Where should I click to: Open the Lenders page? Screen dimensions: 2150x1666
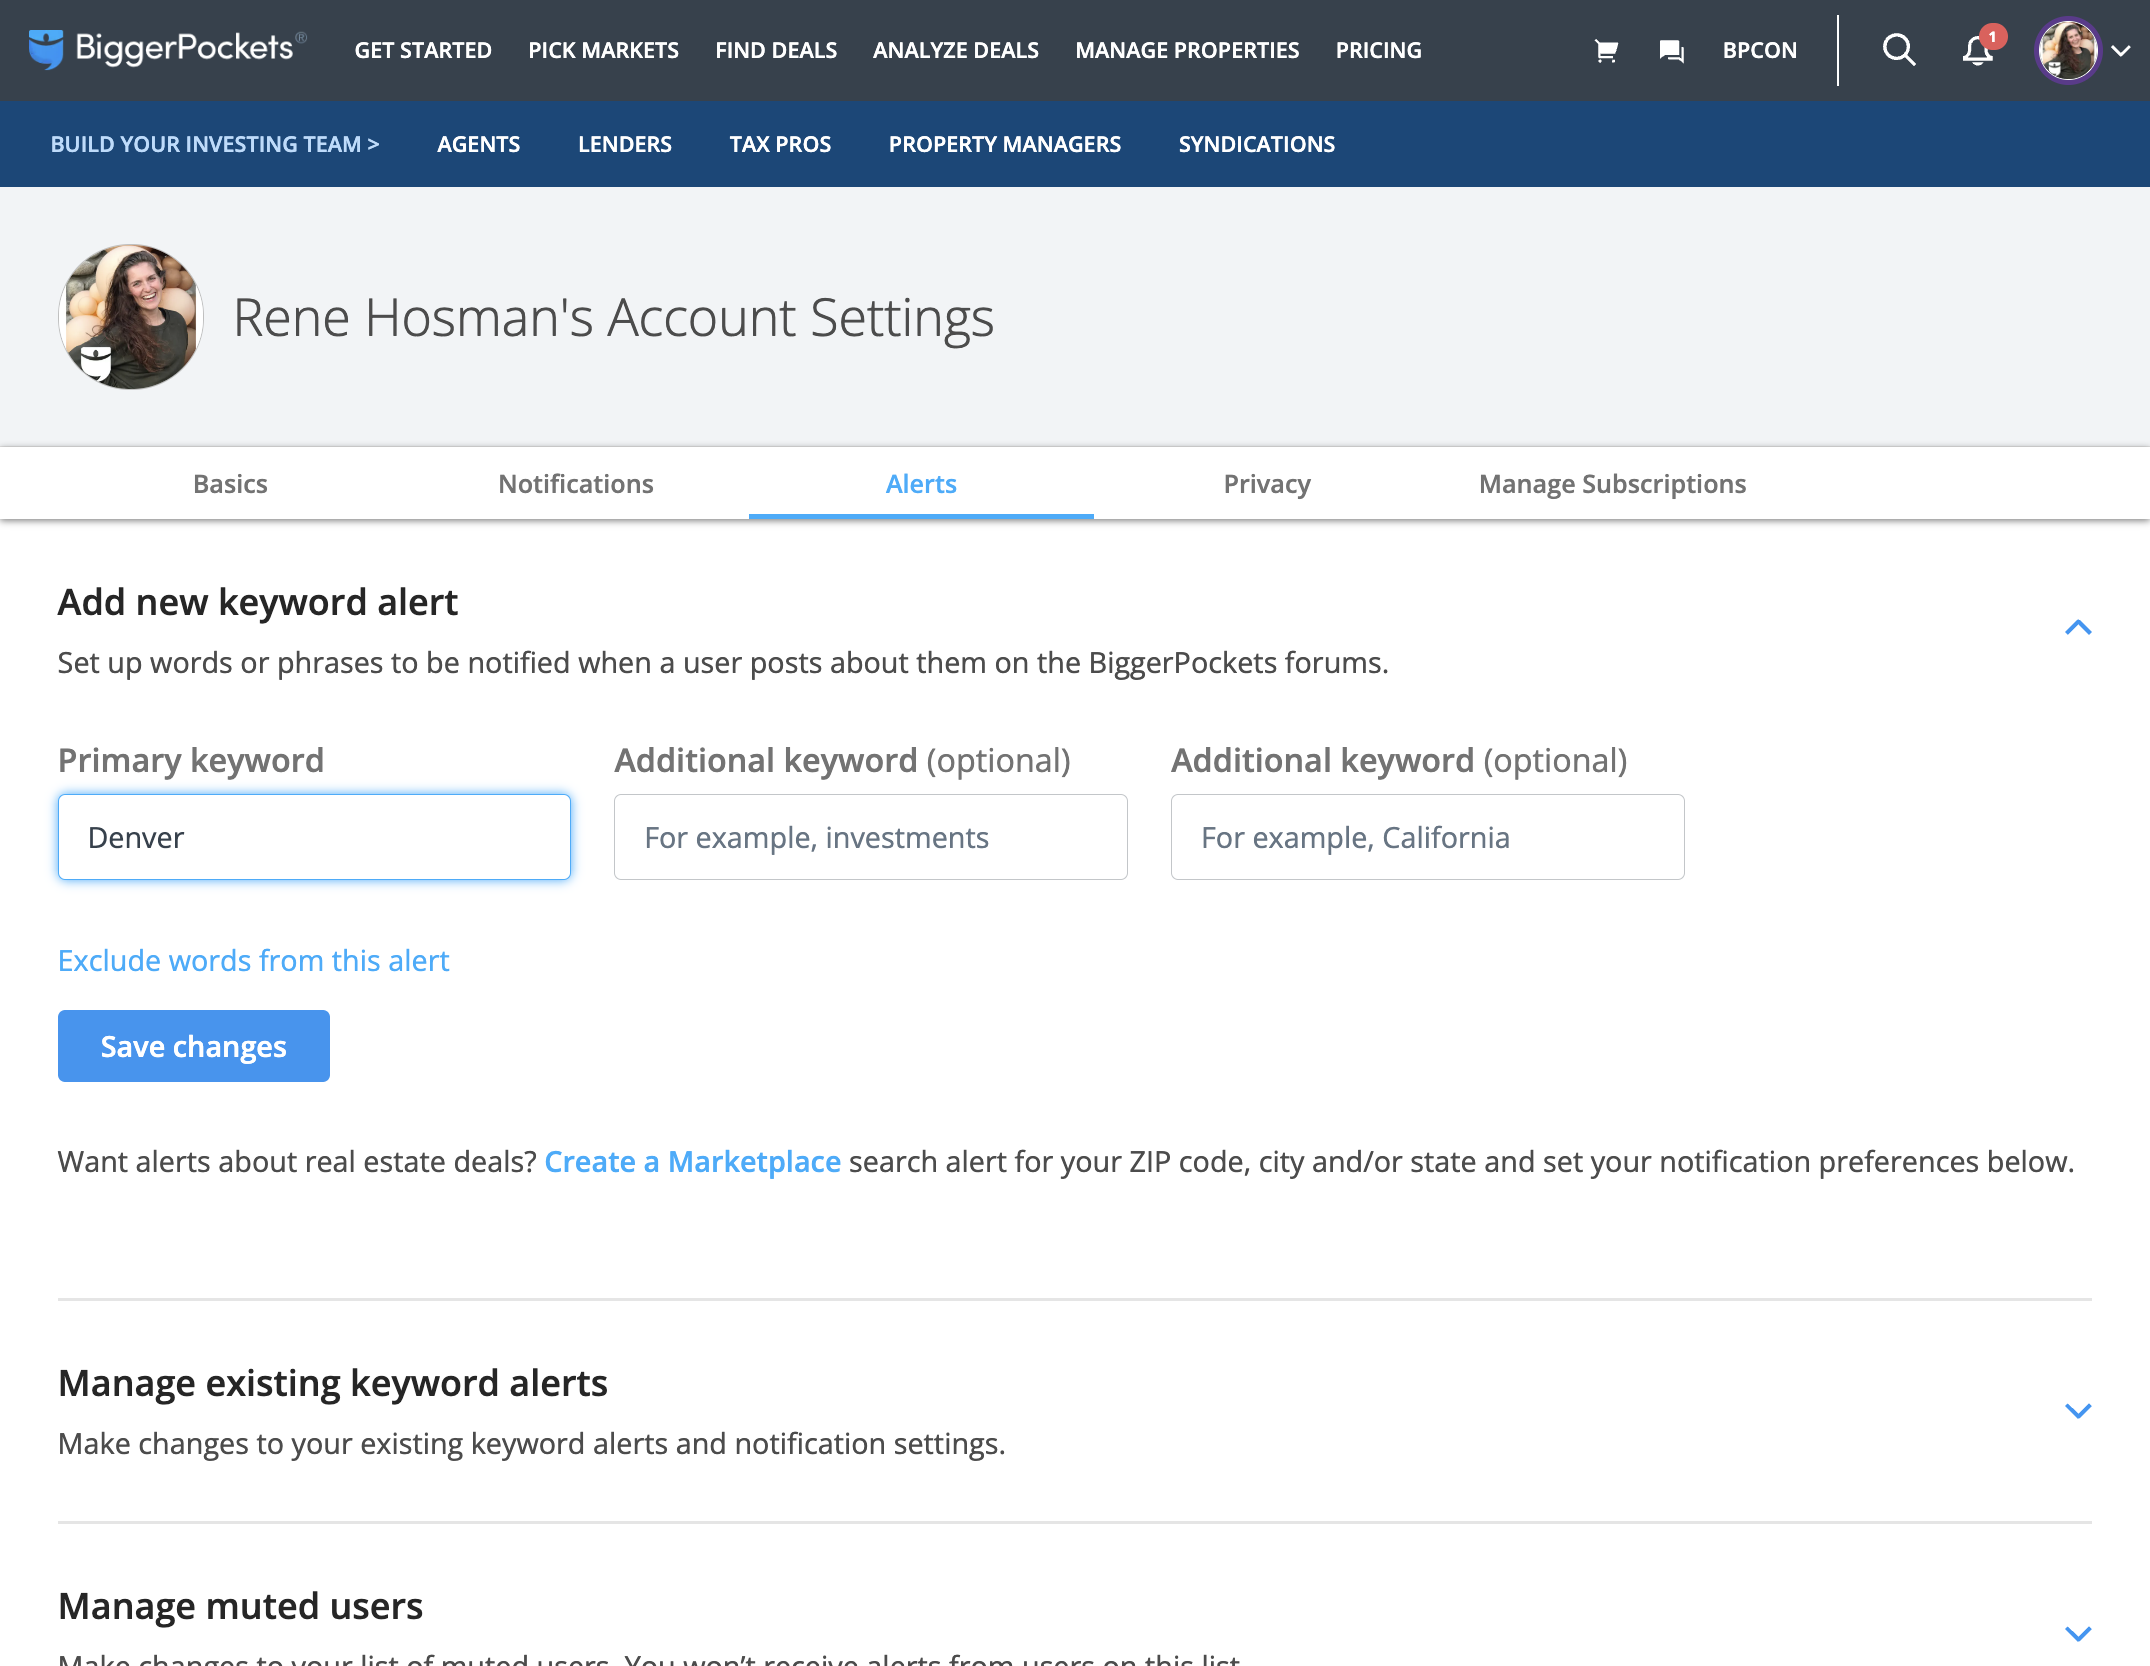click(624, 144)
